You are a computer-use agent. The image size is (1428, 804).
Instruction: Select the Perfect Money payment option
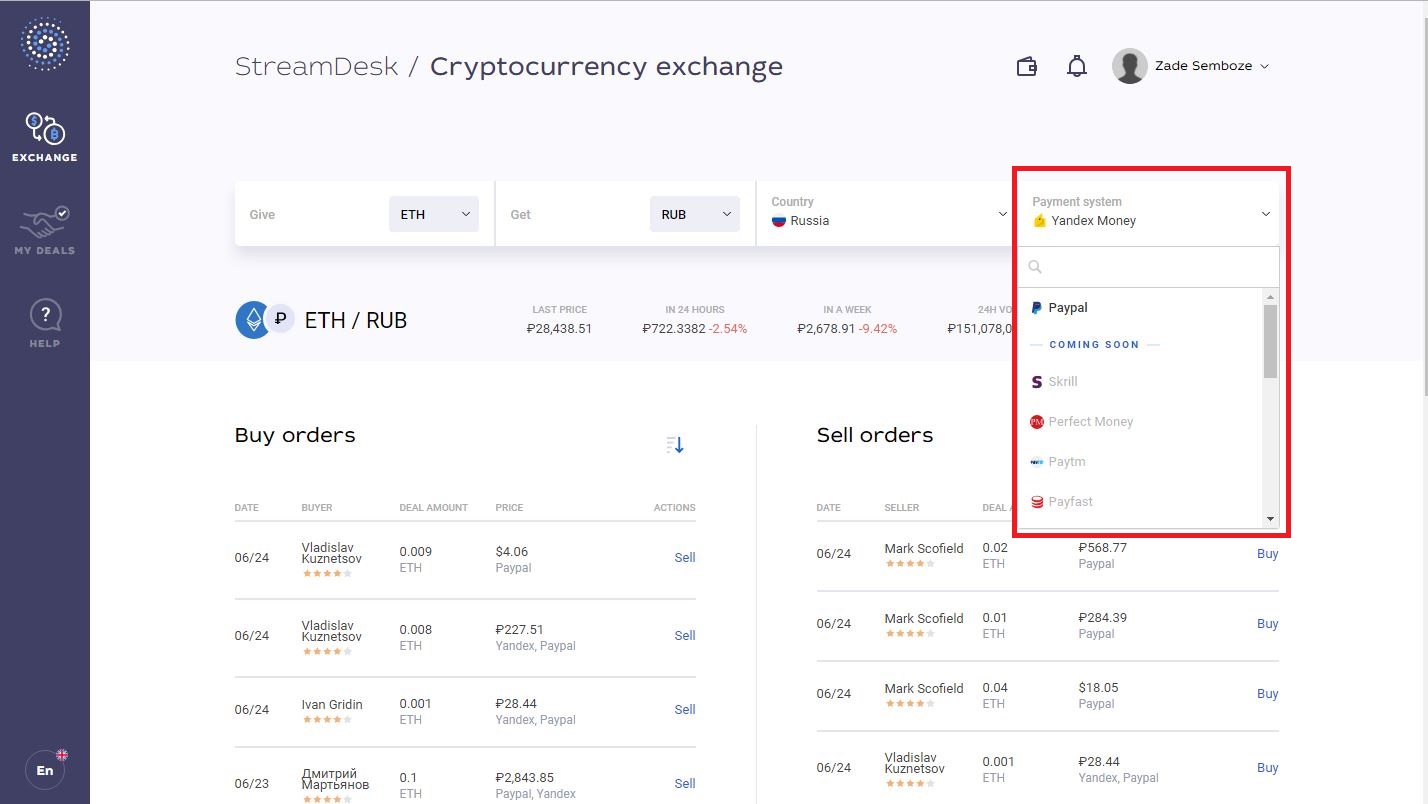[1141, 422]
